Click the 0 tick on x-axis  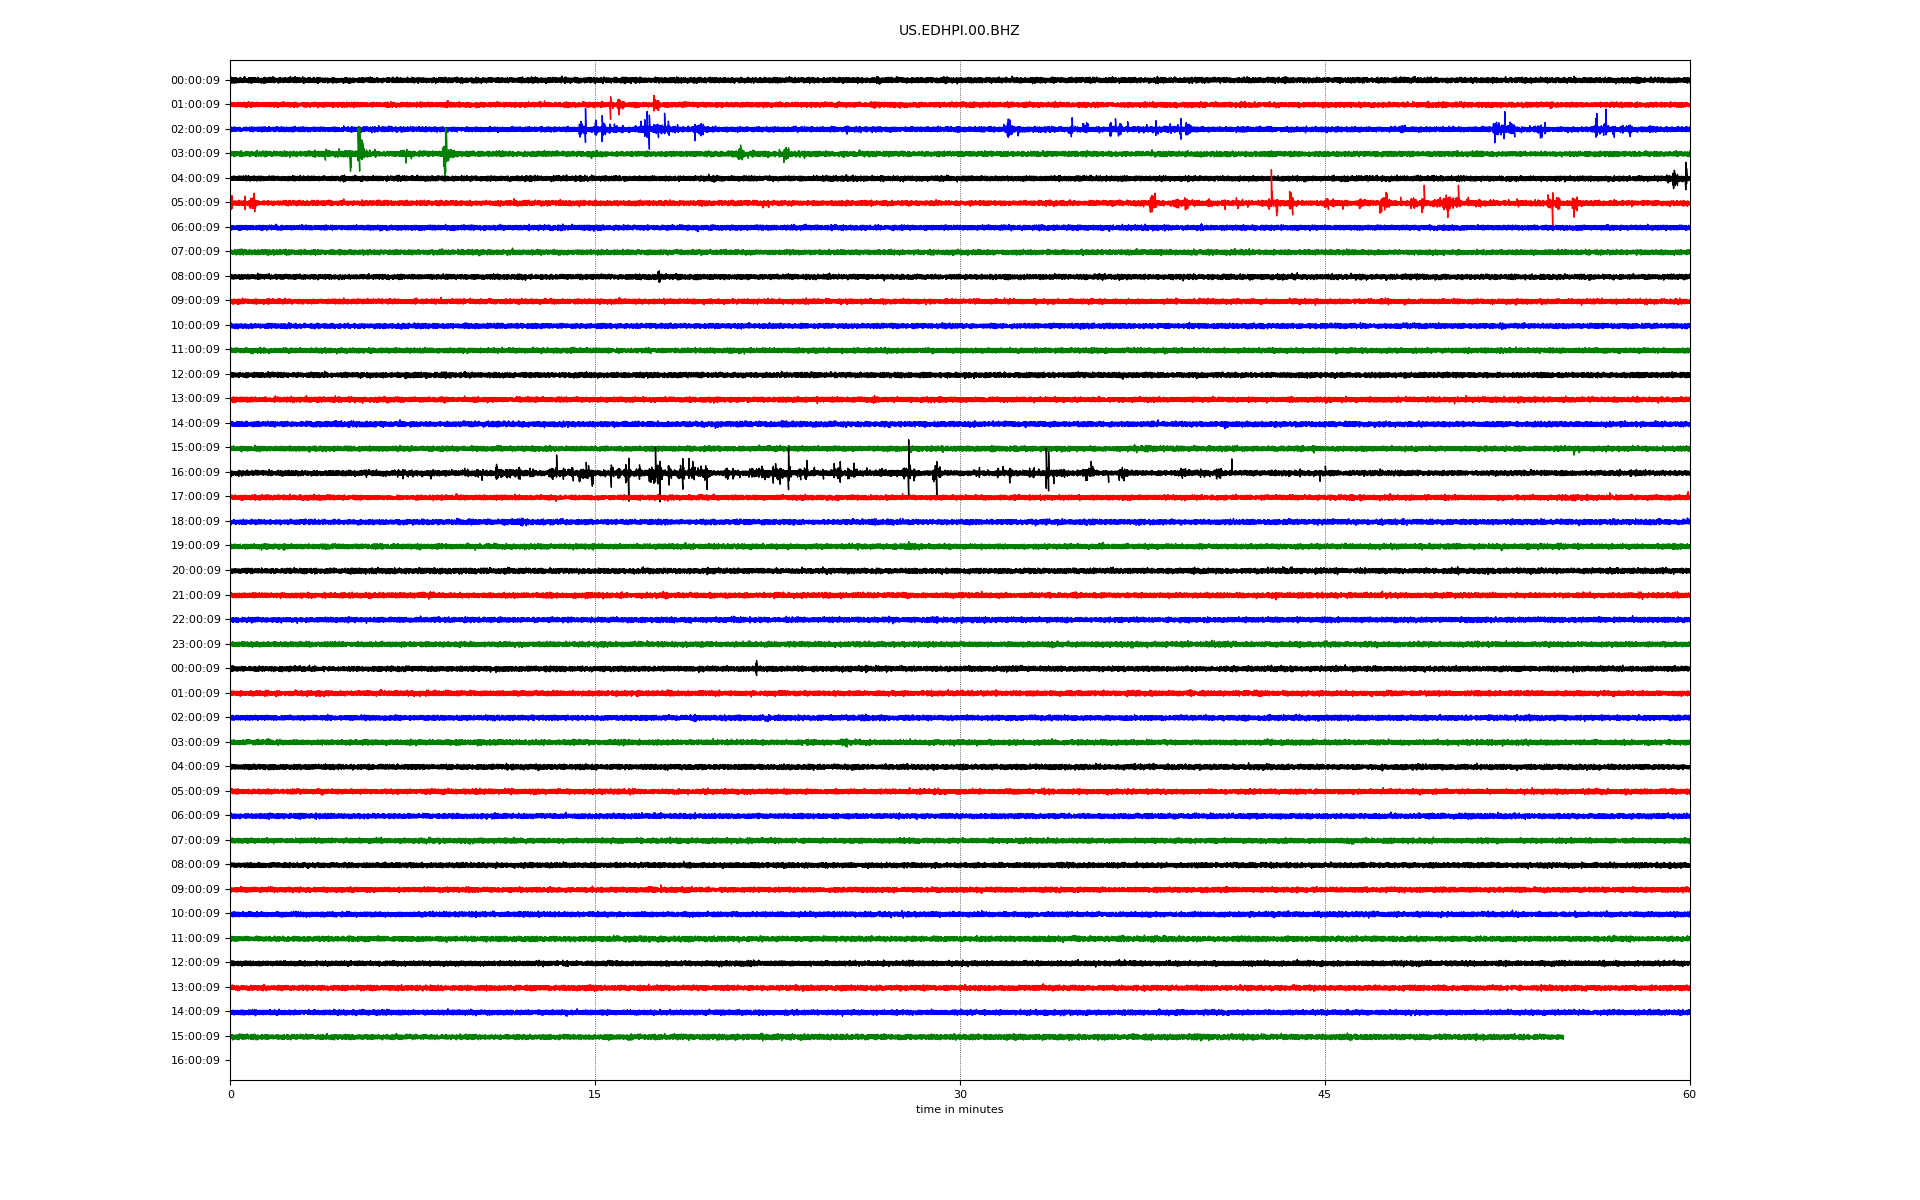coord(231,1095)
